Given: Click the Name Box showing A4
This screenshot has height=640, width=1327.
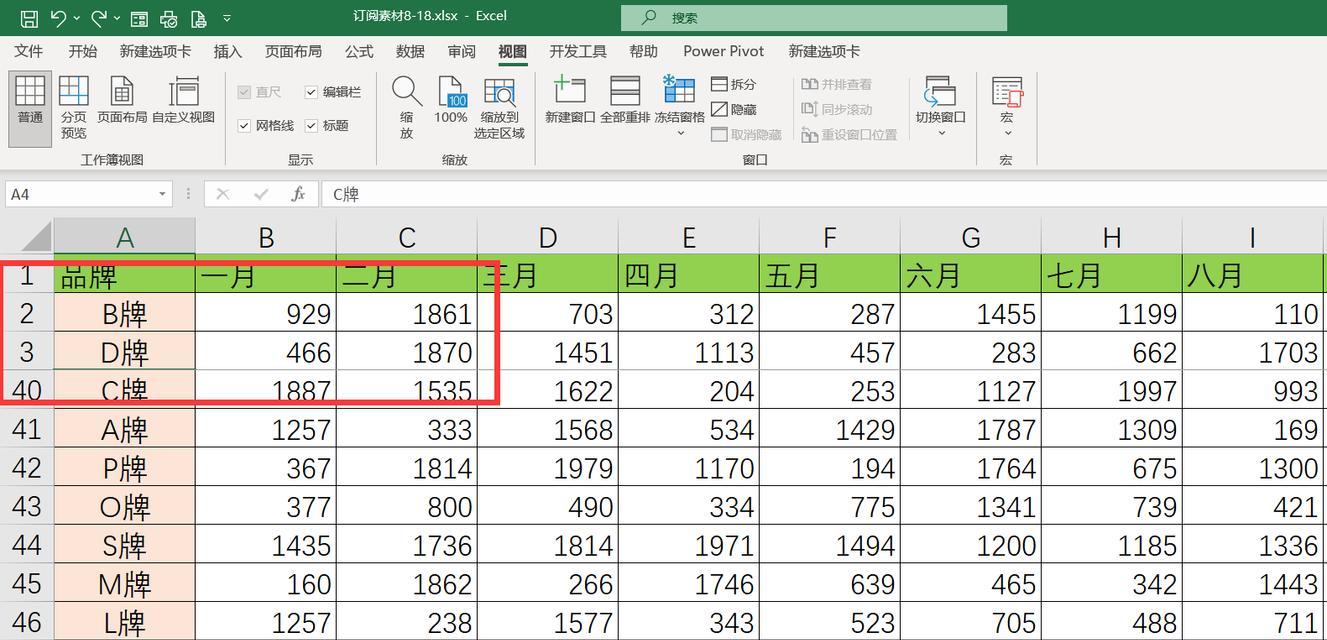Looking at the screenshot, I should pyautogui.click(x=80, y=194).
